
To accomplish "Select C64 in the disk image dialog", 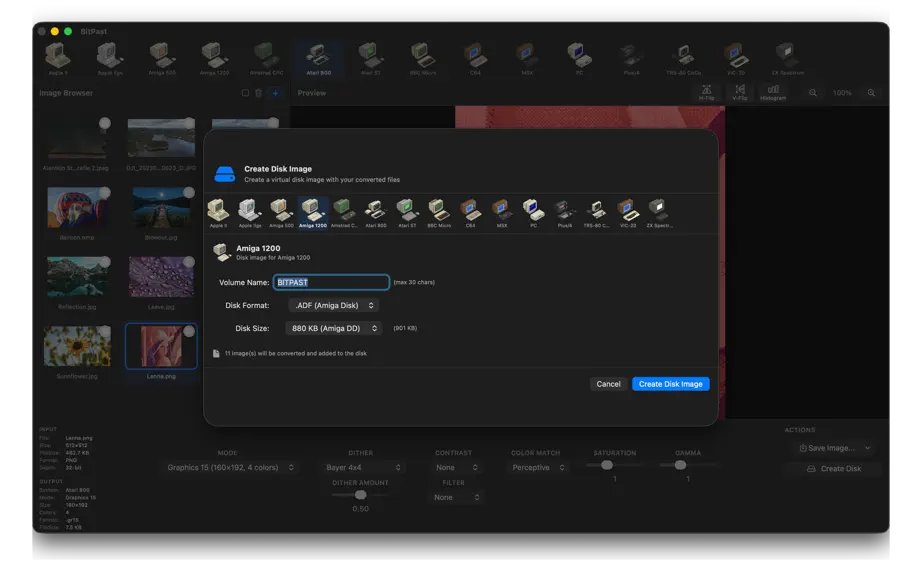I will (x=470, y=213).
